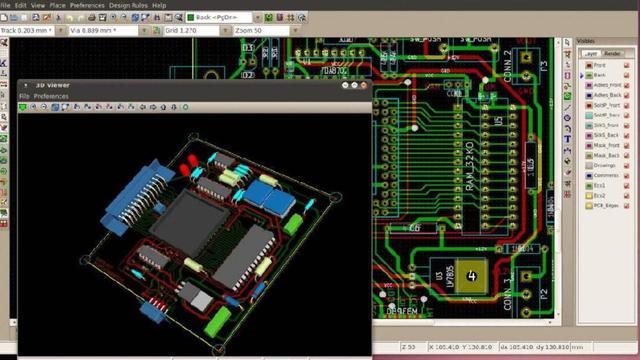The width and height of the screenshot is (640, 360).
Task: Select the add text tool (T icon)
Action: (x=567, y=139)
